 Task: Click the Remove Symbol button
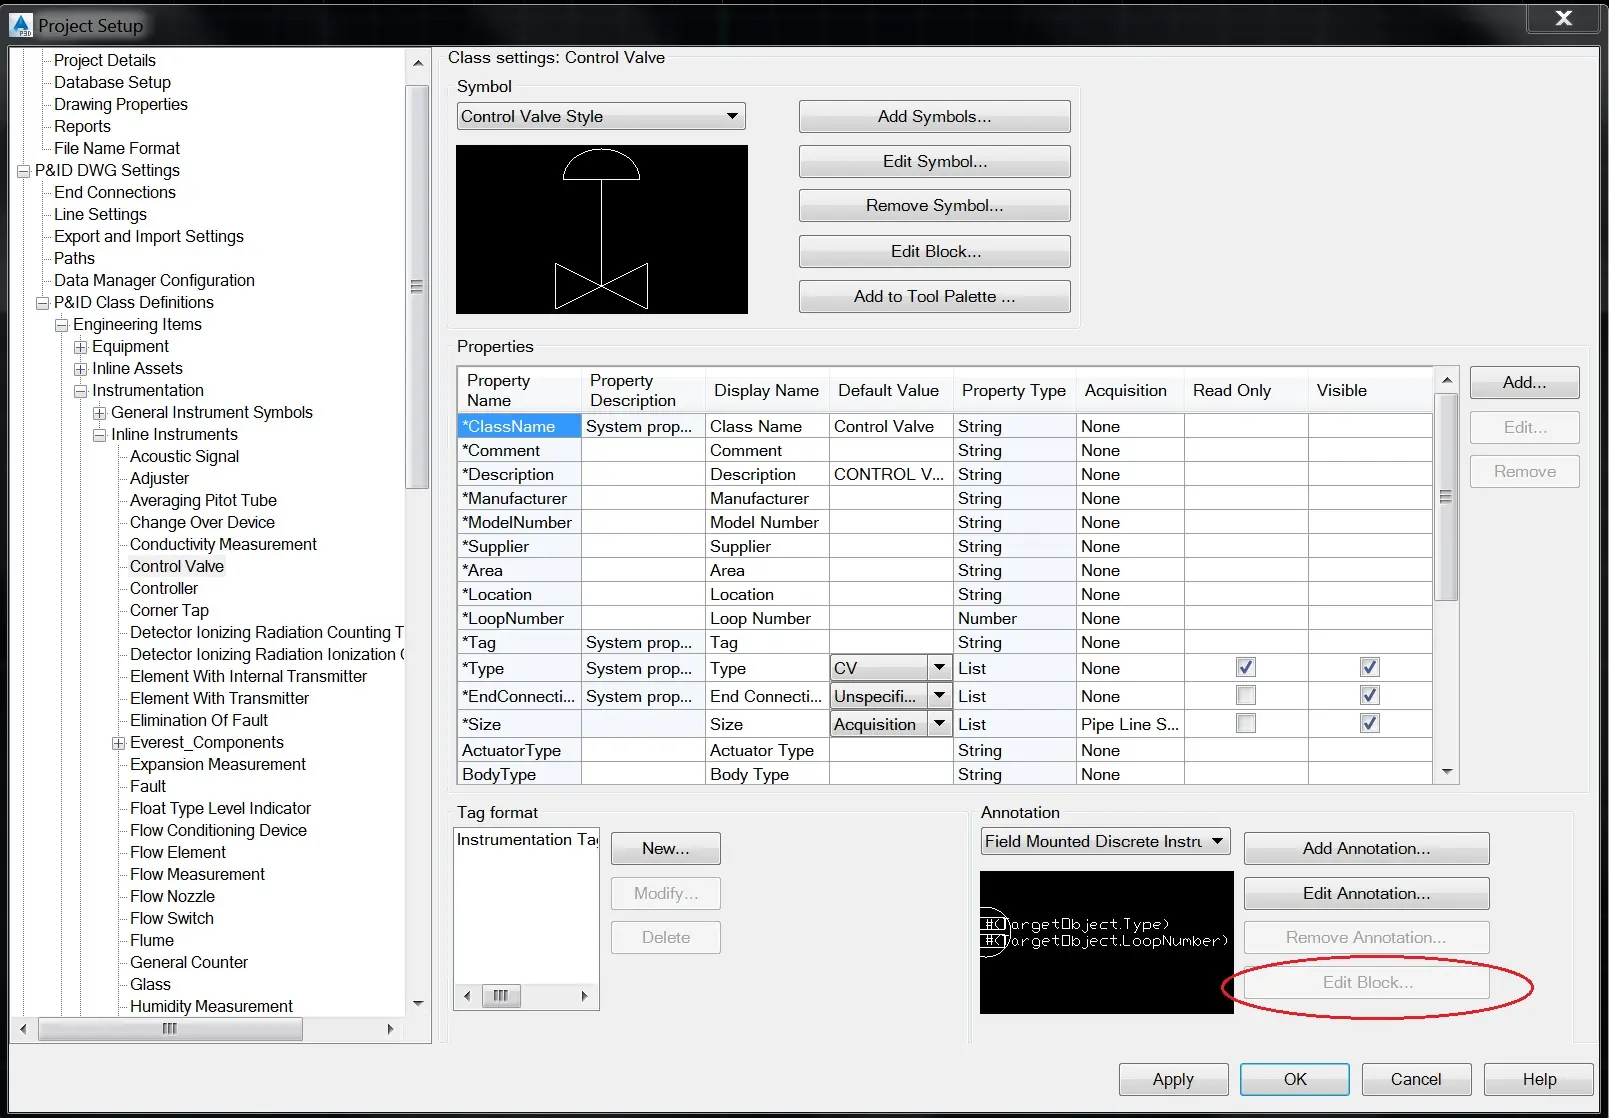point(934,205)
